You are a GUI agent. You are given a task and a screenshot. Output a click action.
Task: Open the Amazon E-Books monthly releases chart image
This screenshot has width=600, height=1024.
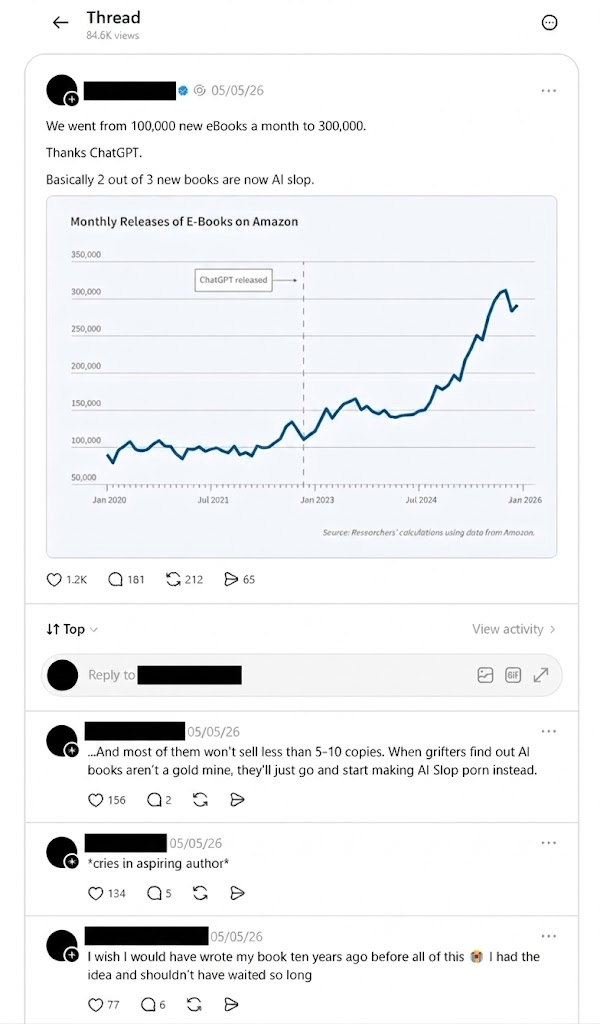(x=302, y=377)
